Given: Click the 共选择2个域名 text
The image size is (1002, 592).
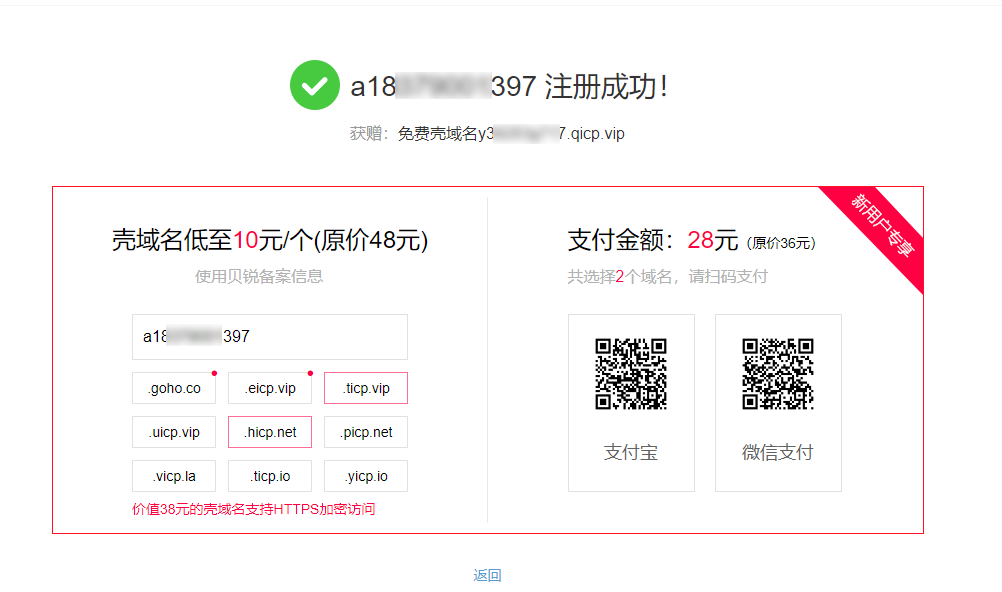Looking at the screenshot, I should tap(620, 277).
